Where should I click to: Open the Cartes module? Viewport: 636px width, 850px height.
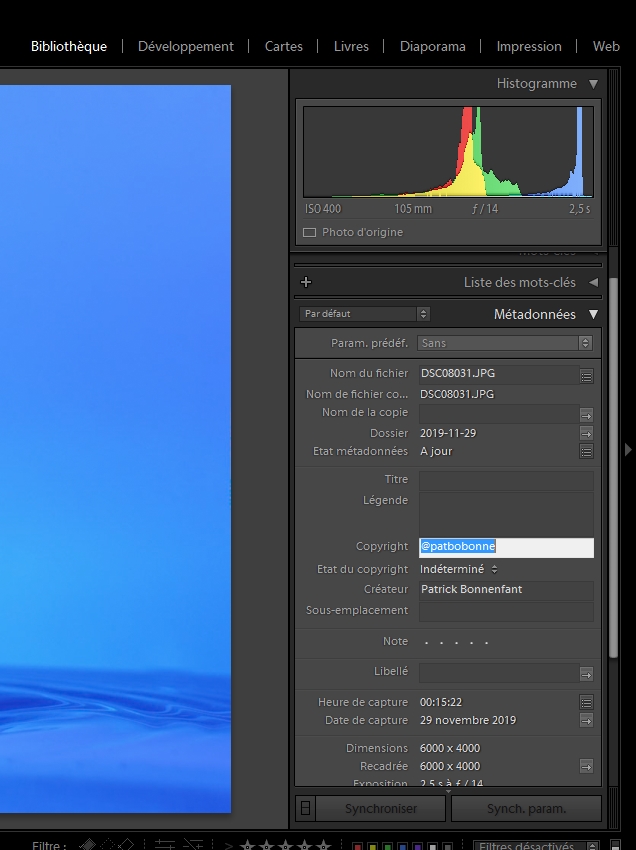284,46
